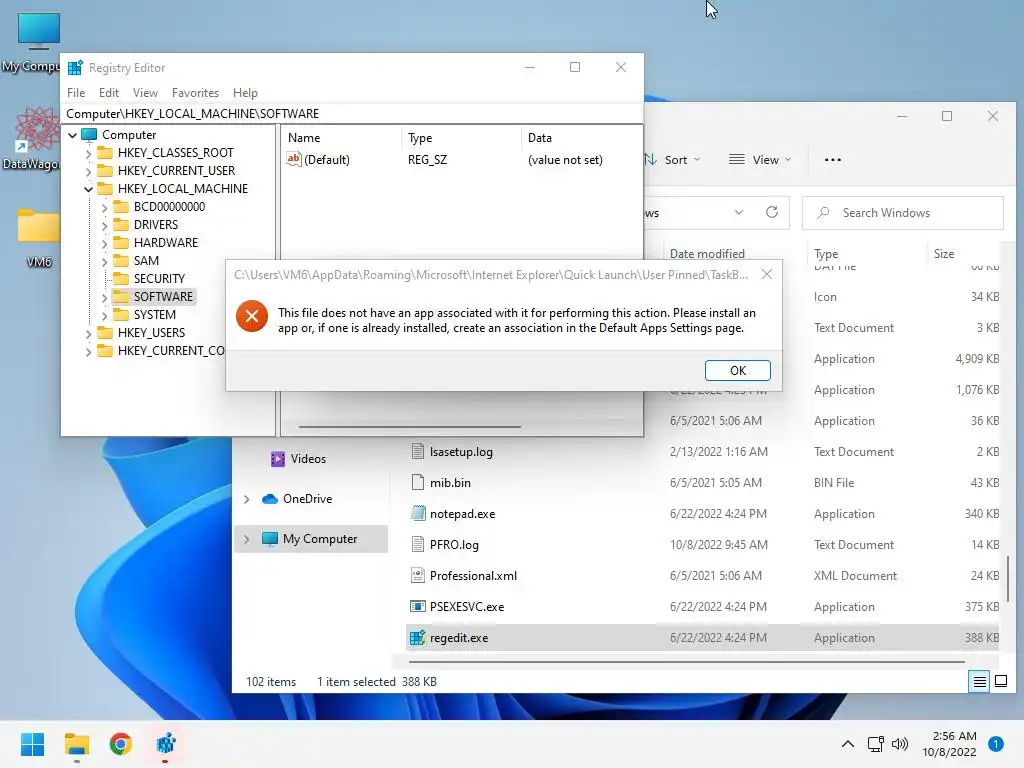Switch to large thumbnails view button
1024x768 pixels.
(x=1000, y=682)
